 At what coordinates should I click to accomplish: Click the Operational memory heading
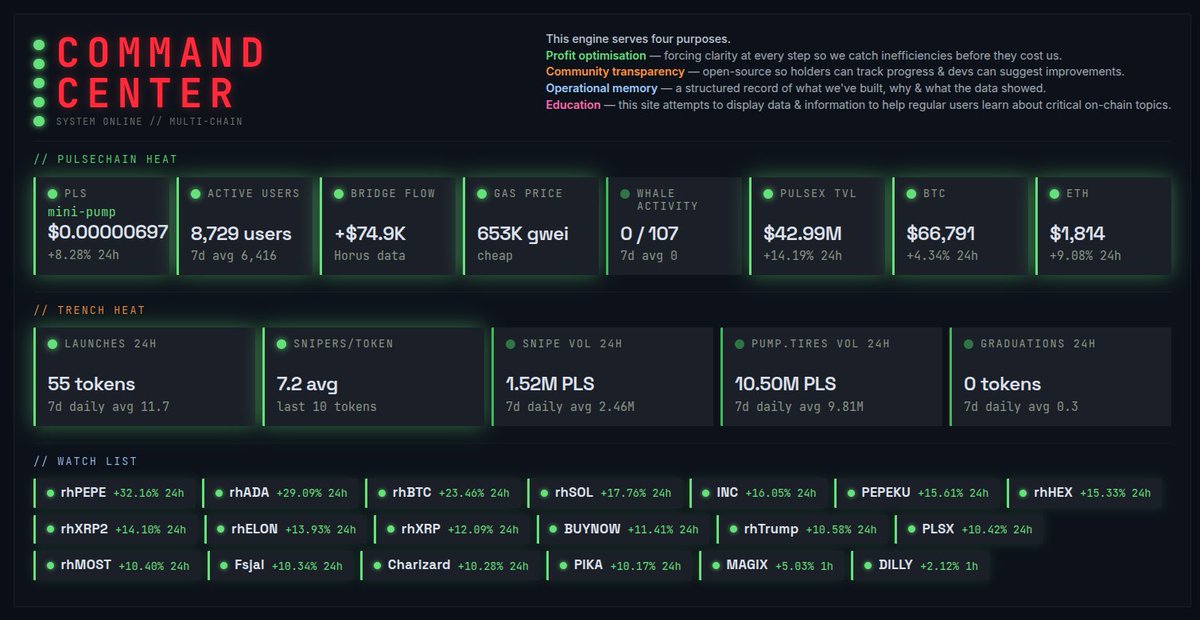point(601,88)
